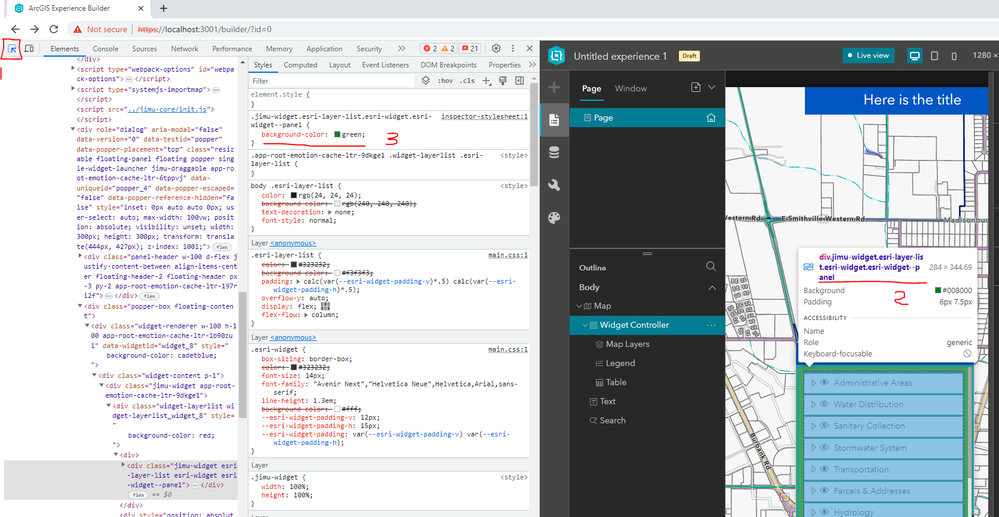Collapse the Body outline section
Image resolution: width=999 pixels, height=517 pixels.
coord(712,288)
